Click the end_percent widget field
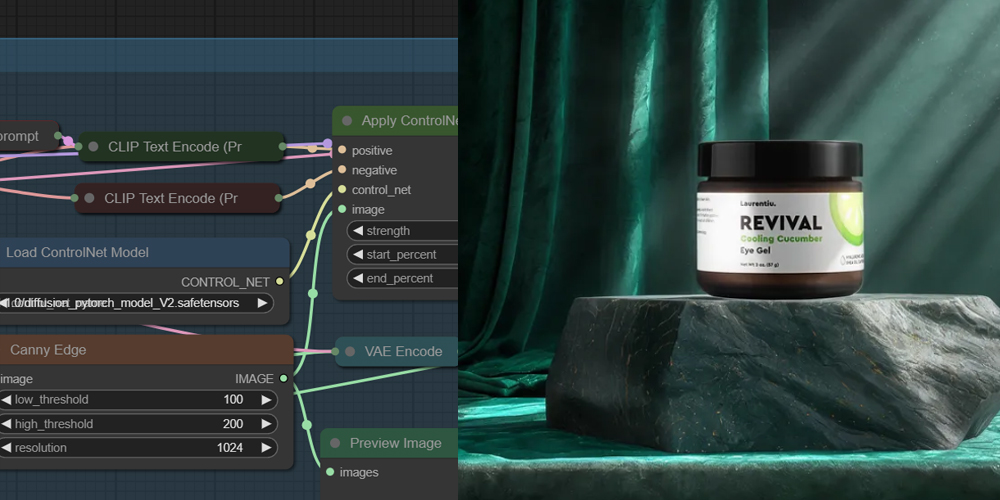 click(x=402, y=278)
